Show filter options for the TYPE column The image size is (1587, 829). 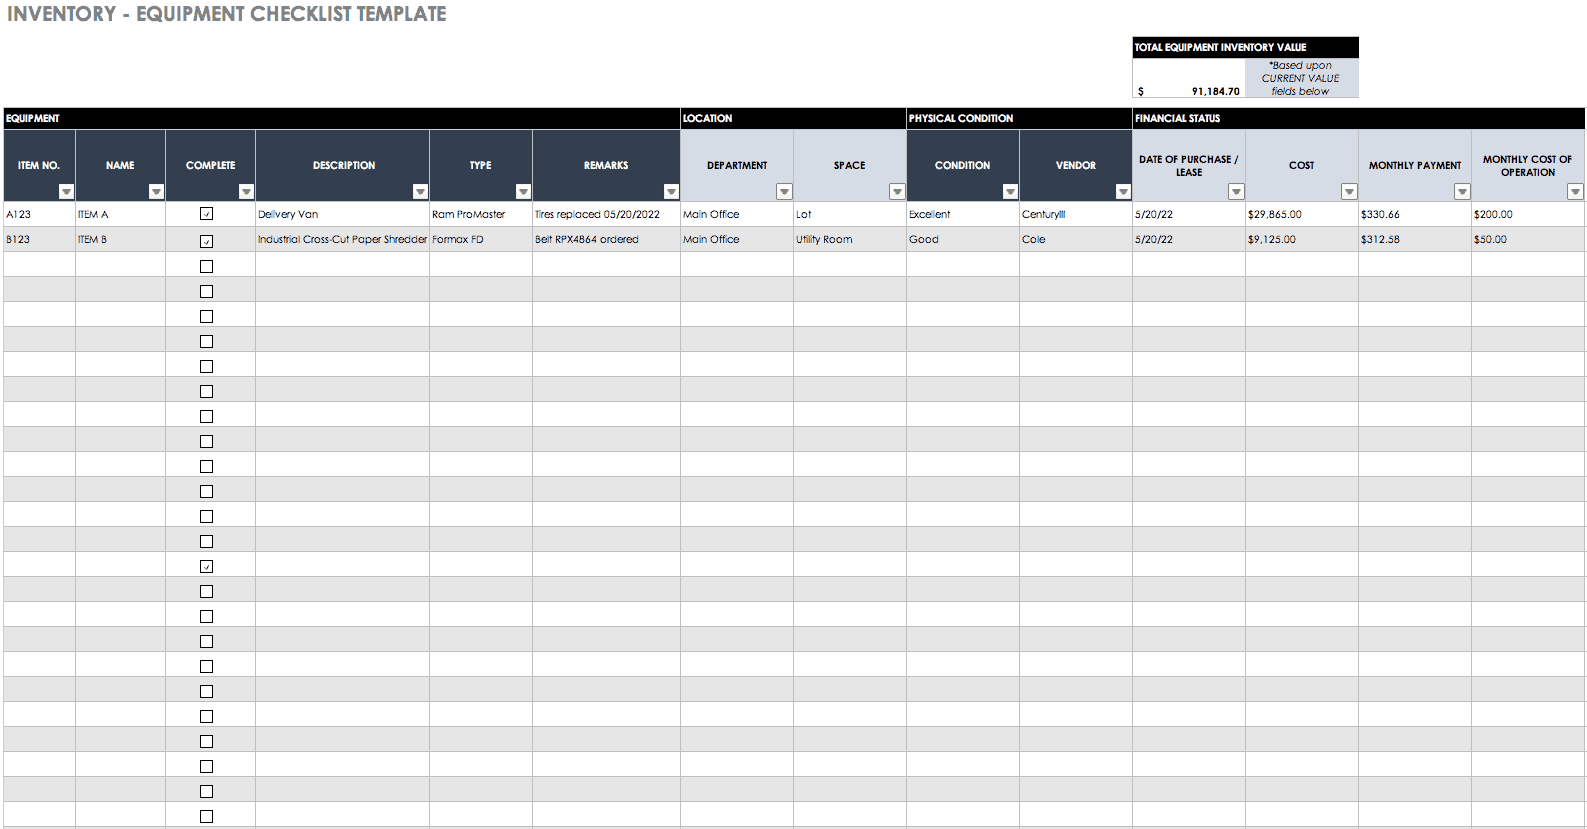click(x=523, y=192)
